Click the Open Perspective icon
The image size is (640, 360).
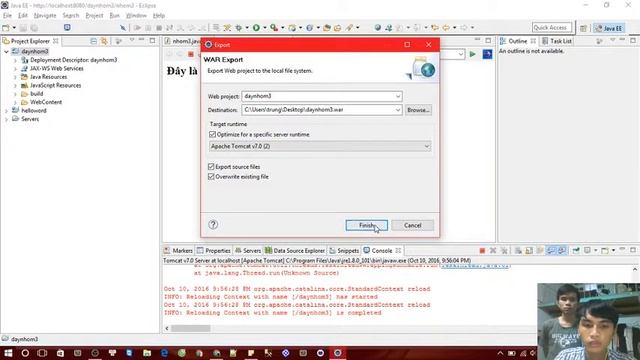(x=583, y=28)
